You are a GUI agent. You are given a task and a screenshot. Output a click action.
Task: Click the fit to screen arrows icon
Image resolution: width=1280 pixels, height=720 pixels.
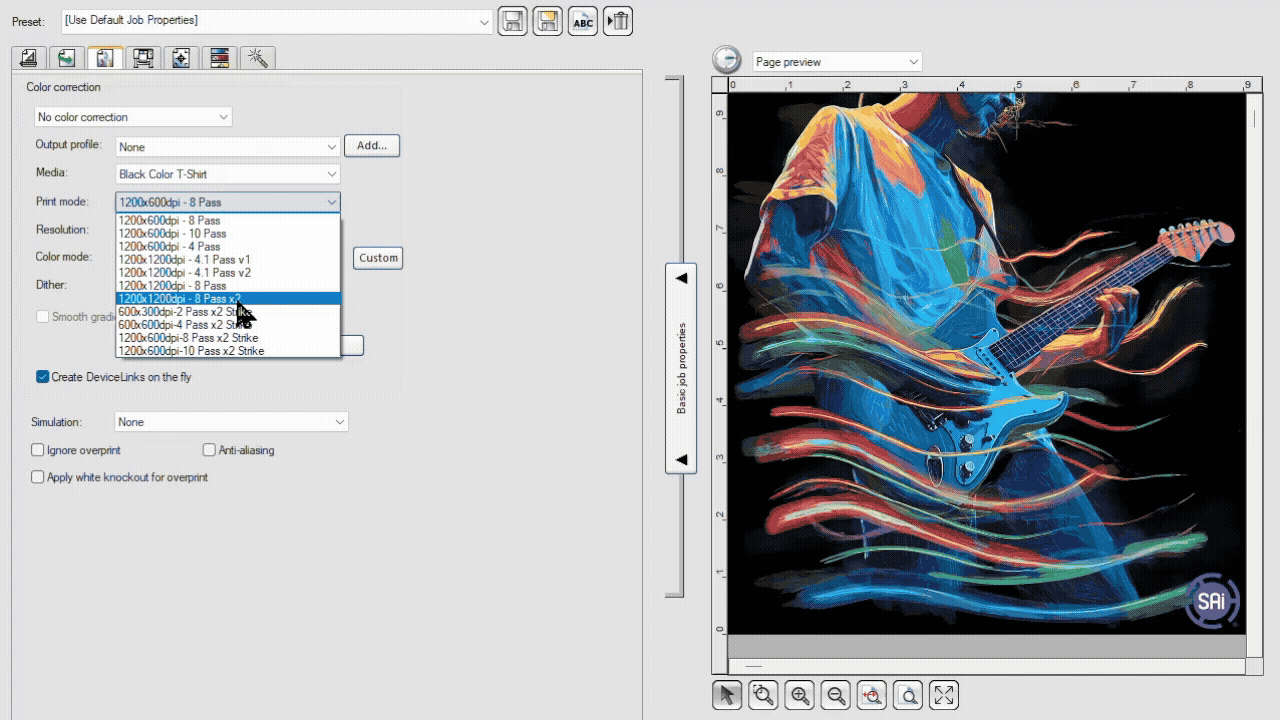coord(944,695)
